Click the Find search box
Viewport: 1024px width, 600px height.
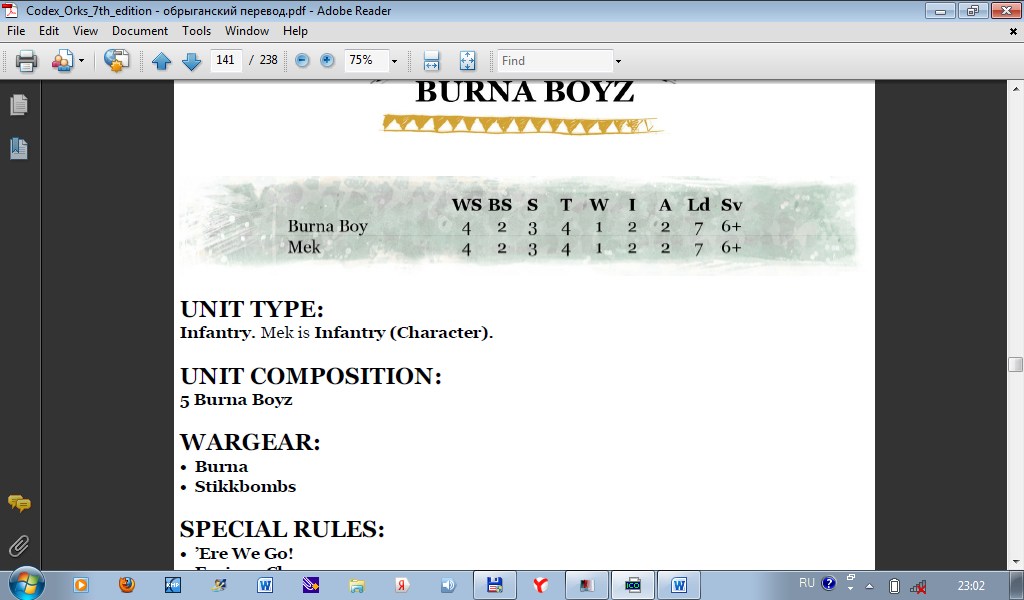(555, 61)
